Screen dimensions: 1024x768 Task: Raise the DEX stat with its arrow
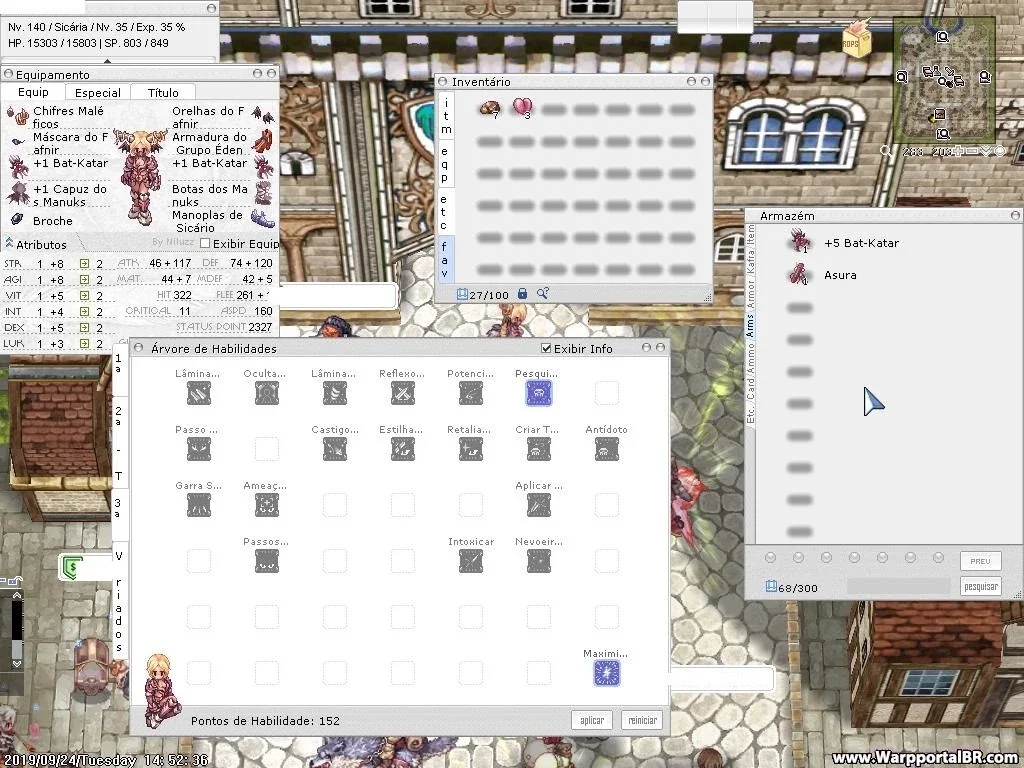(84, 328)
